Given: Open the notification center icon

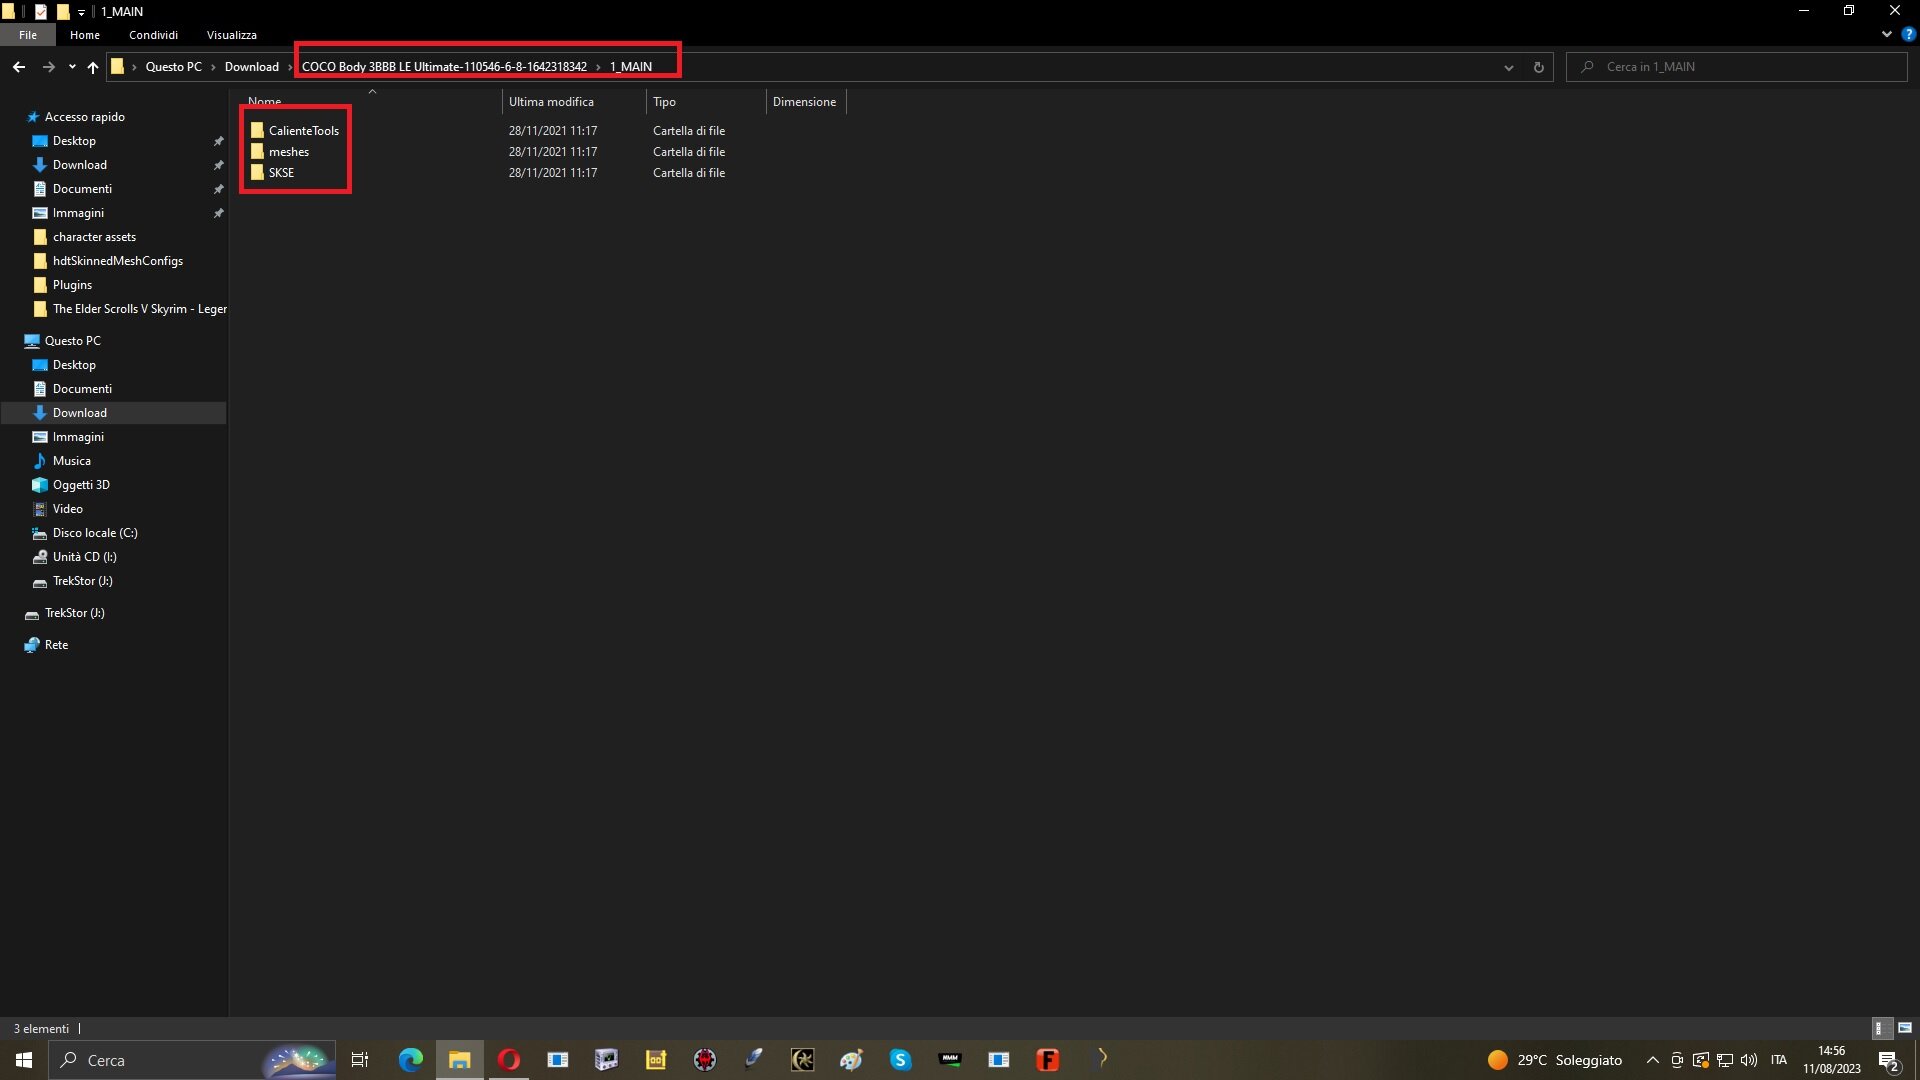Looking at the screenshot, I should [x=1888, y=1060].
